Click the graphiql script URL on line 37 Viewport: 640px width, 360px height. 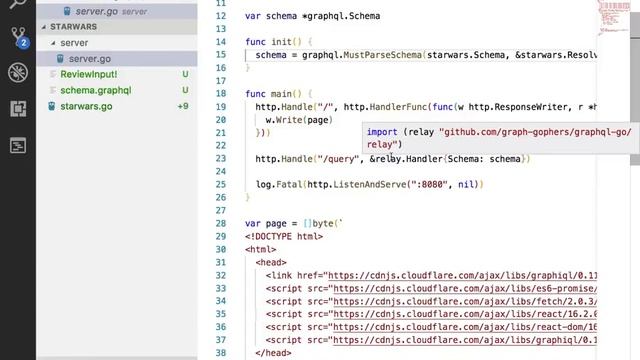tap(465, 340)
